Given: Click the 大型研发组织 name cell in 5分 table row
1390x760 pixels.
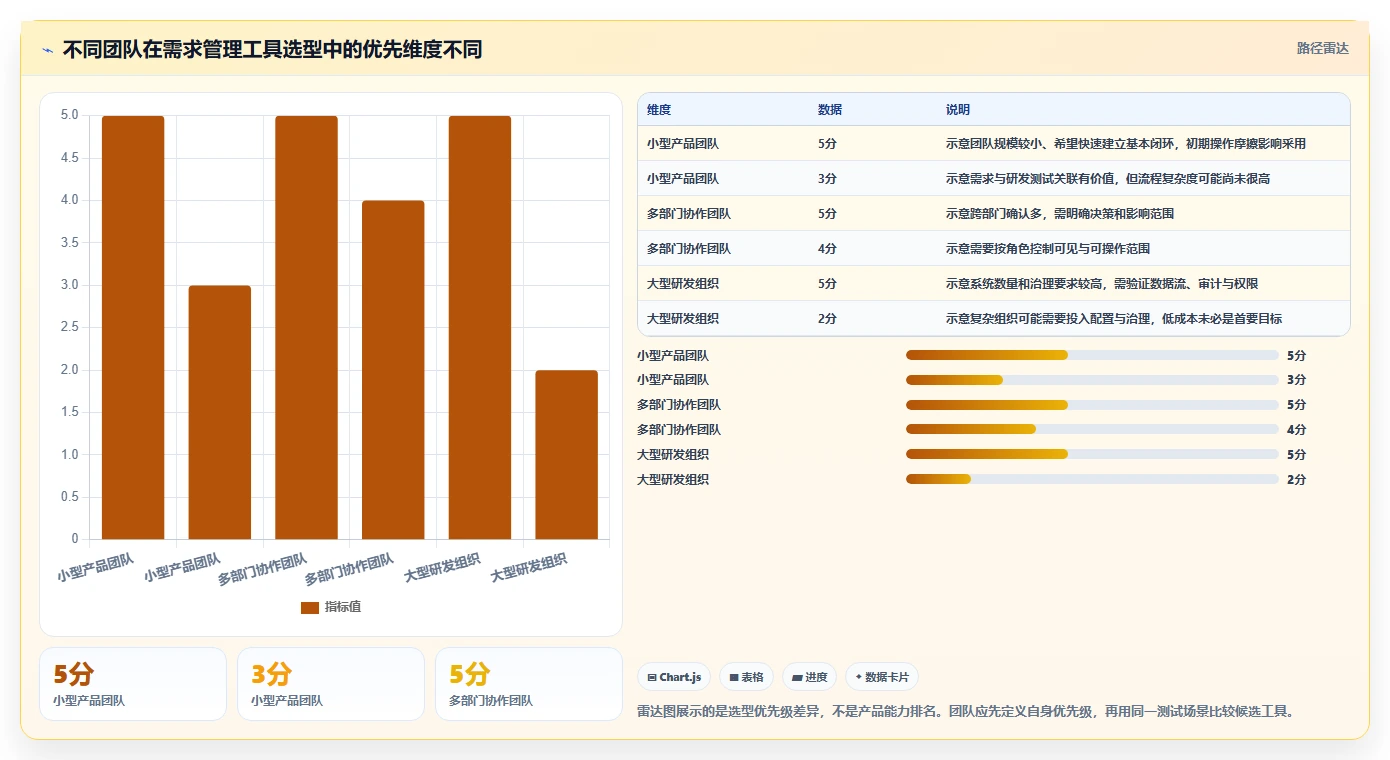Looking at the screenshot, I should click(x=683, y=284).
